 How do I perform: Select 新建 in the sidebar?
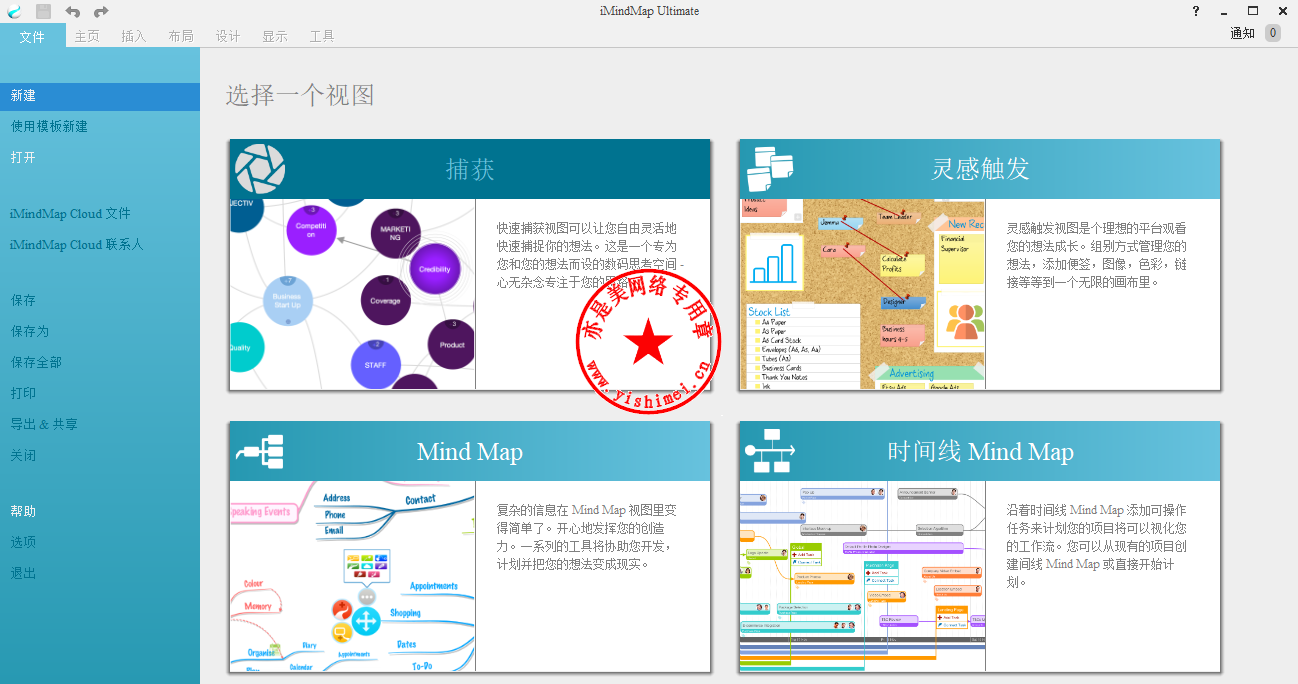(x=100, y=96)
